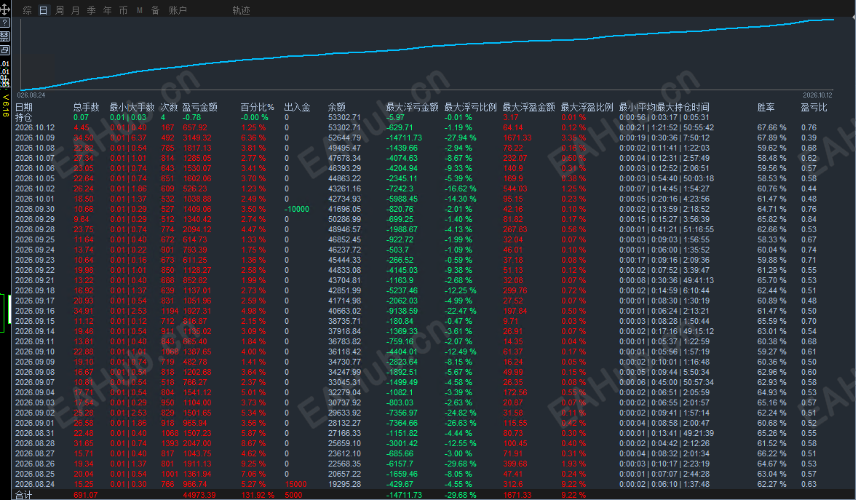Open the 月 monthly tab
Screen dimensions: 856x500
75,10
